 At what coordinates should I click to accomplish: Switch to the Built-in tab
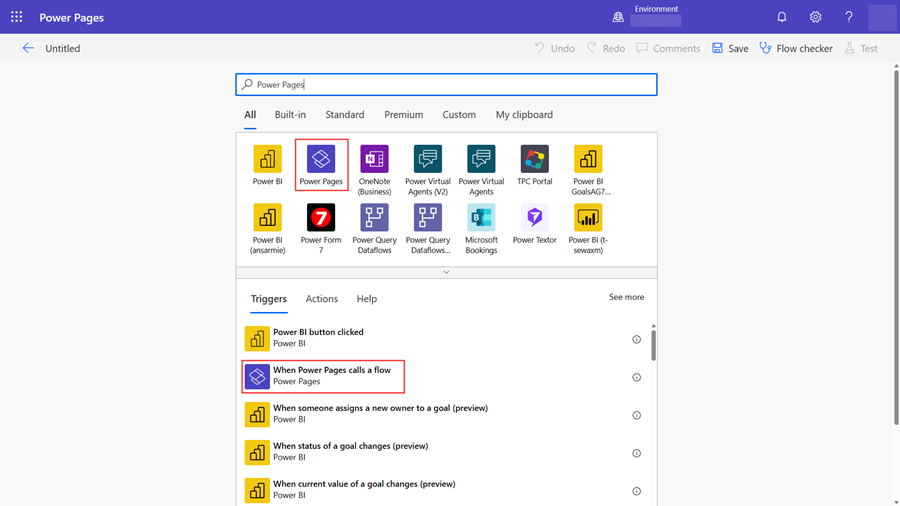click(x=290, y=115)
